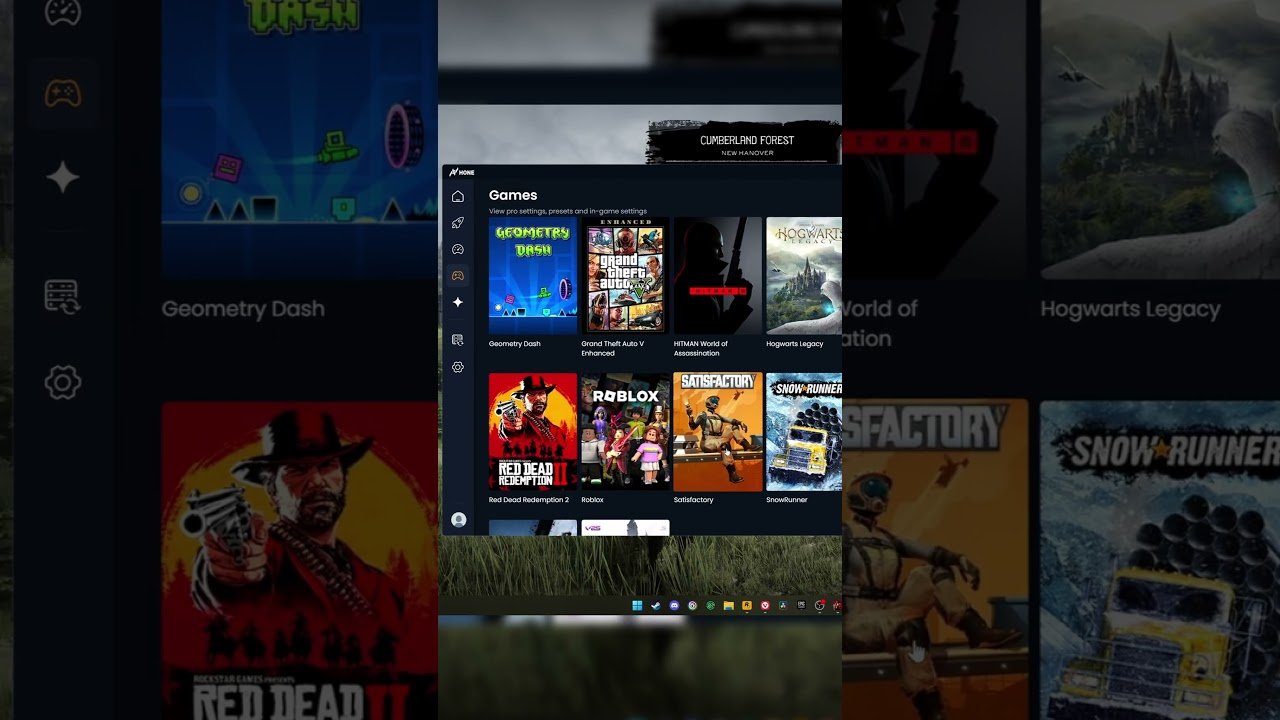Select the Grand Theft Auto V Enhanced cover
This screenshot has width=1280, height=720.
pos(625,275)
